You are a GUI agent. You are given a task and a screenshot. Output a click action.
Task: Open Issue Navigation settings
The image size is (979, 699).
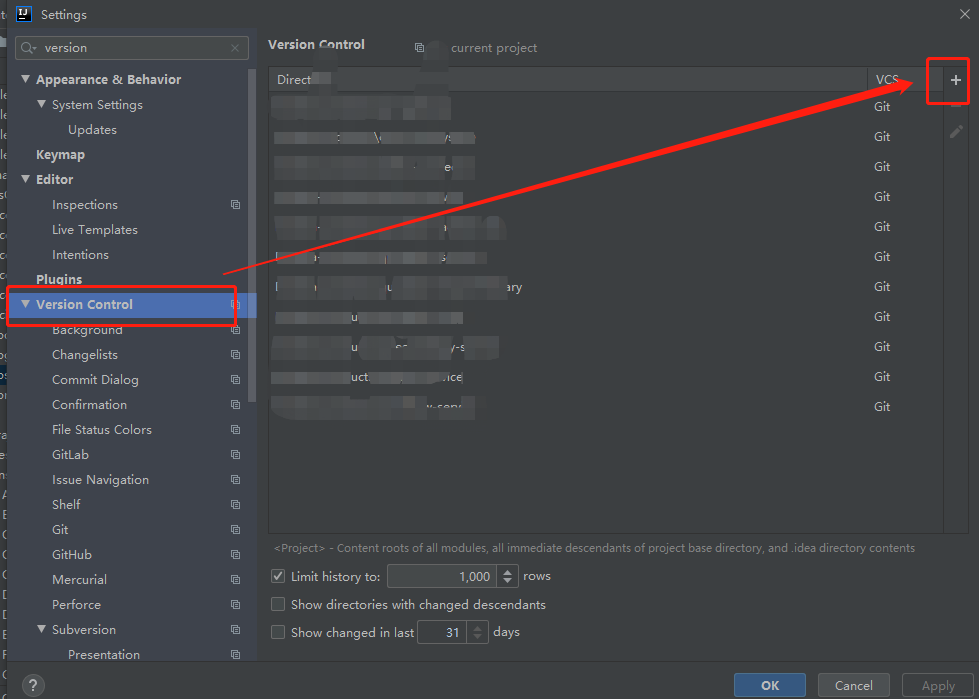(x=101, y=479)
